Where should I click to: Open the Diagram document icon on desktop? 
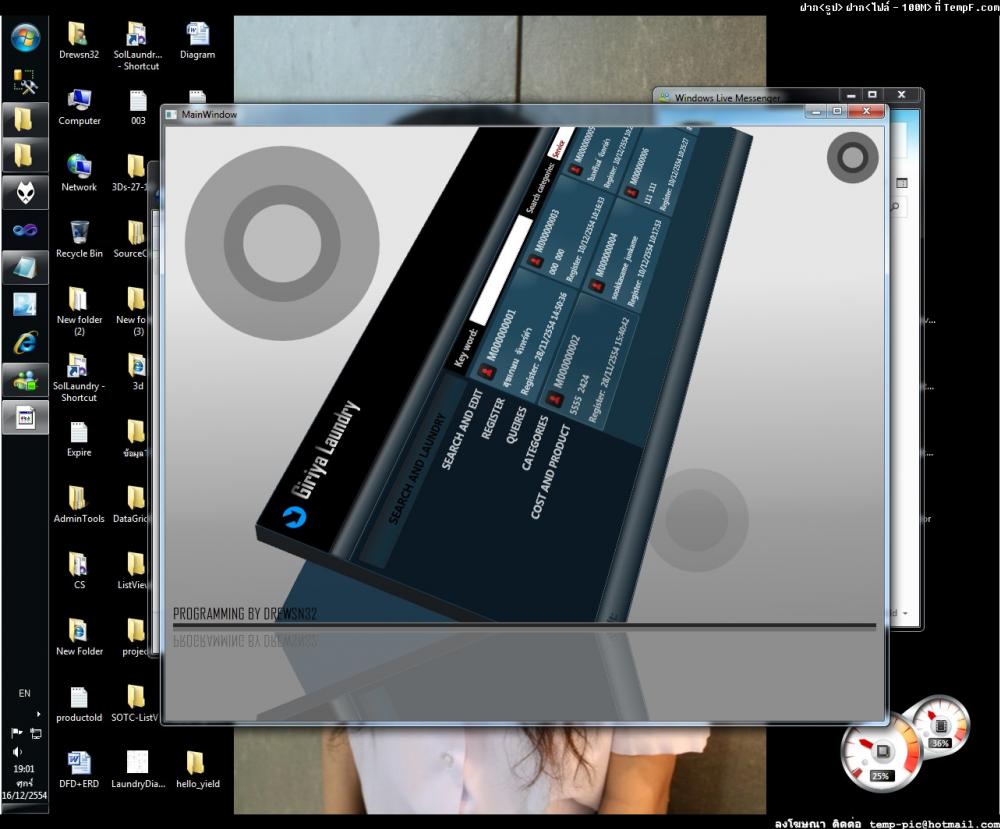click(x=198, y=40)
